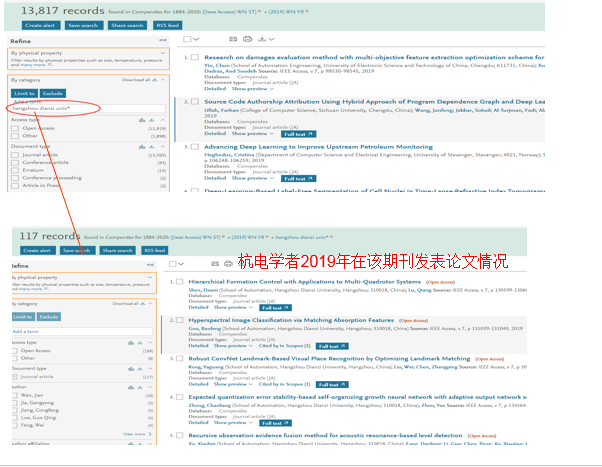This screenshot has width=602, height=467.
Task: Open Cited by in Scopus for Hyperspectral record
Action: tap(284, 346)
